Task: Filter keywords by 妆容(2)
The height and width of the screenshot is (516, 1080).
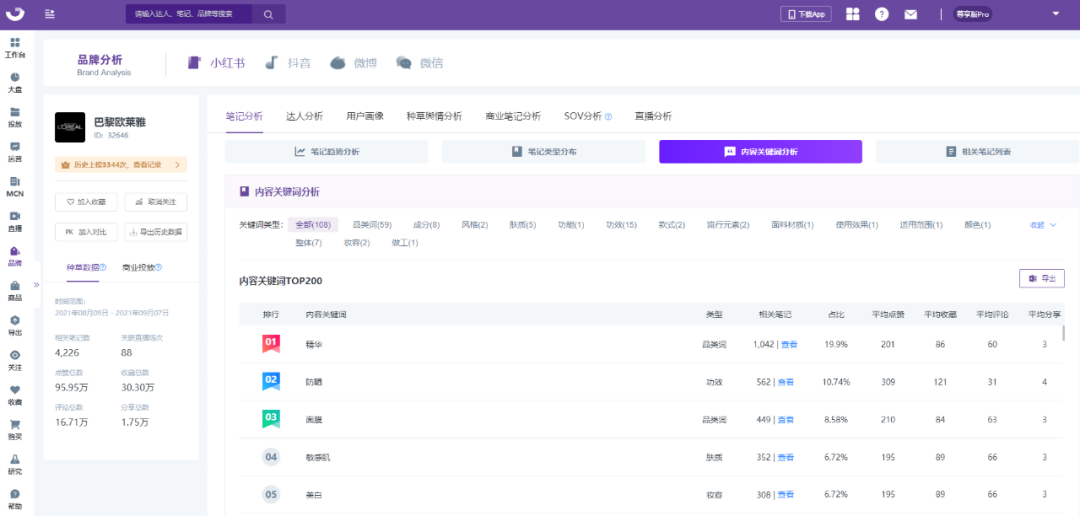Action: point(357,242)
